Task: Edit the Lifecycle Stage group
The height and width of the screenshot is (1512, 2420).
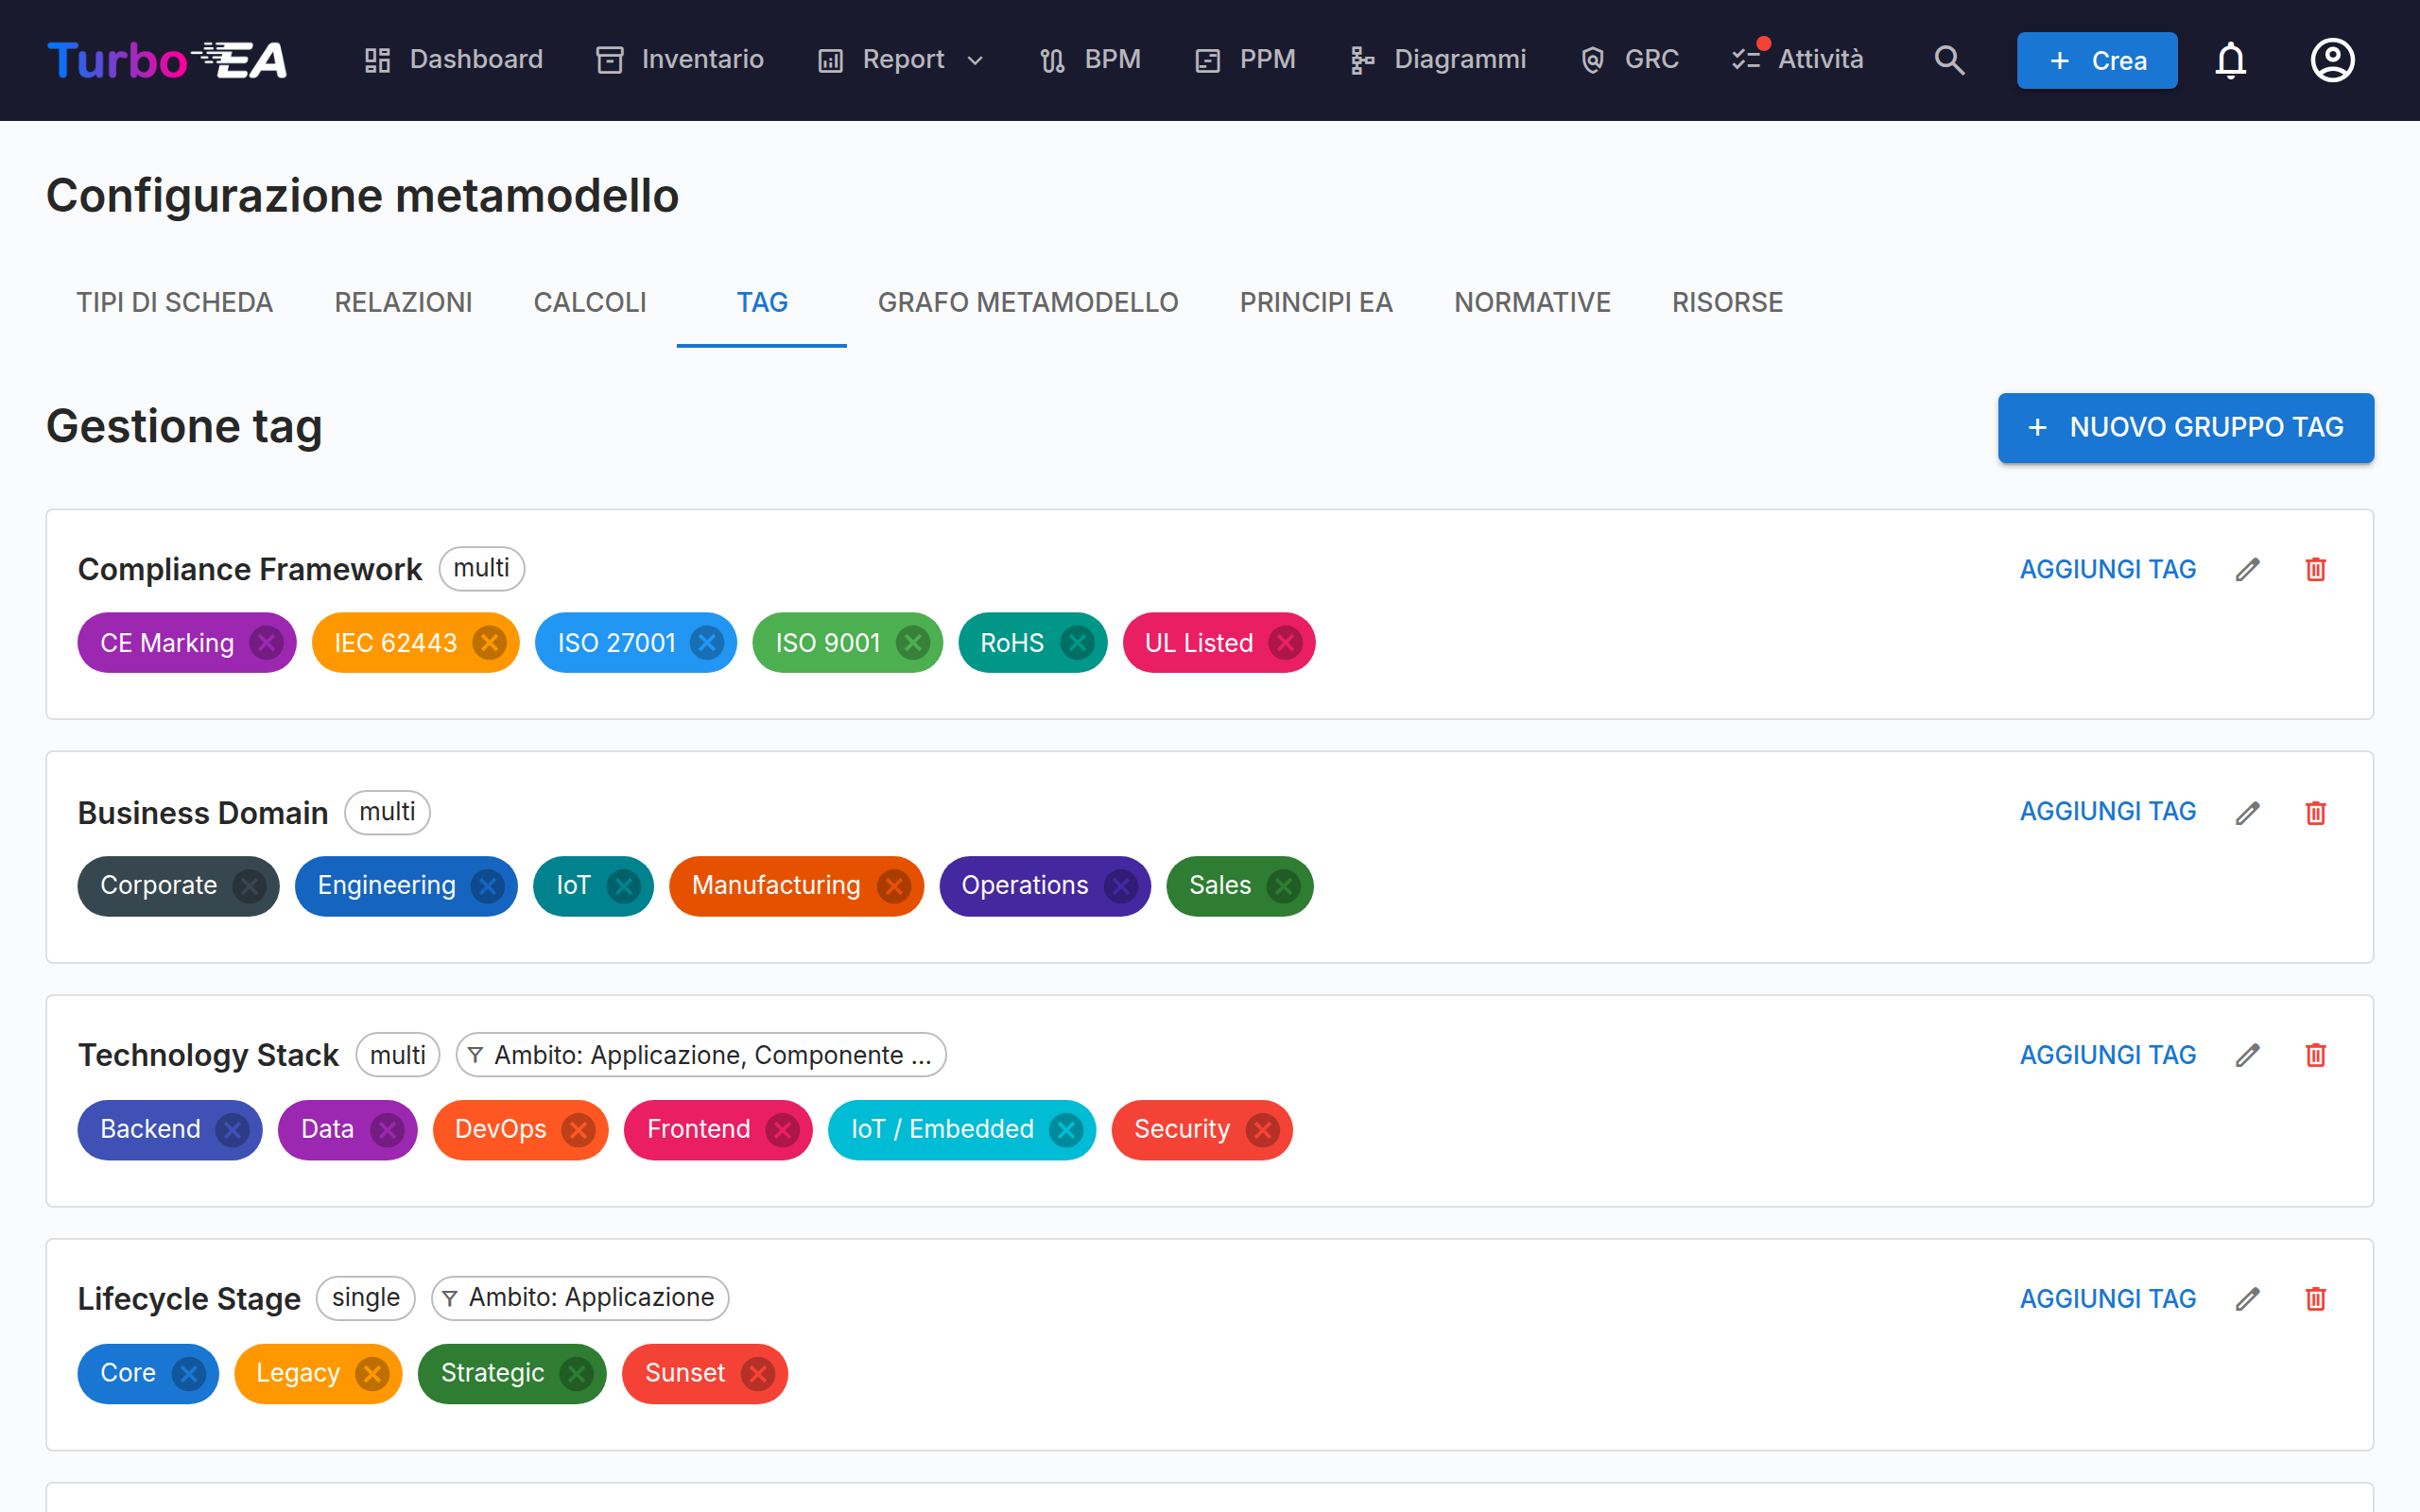Action: pos(2248,1299)
